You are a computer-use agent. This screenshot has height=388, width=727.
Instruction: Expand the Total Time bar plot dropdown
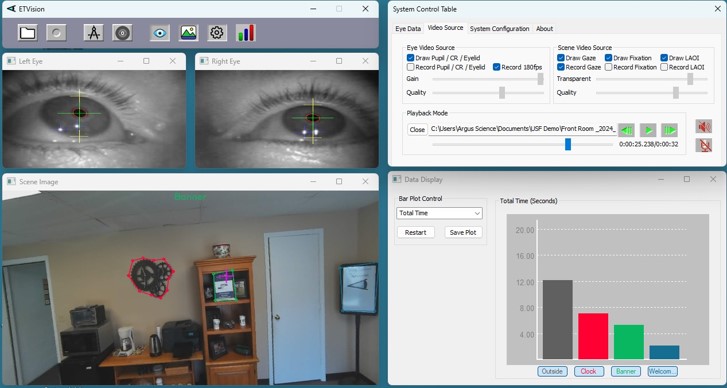tap(440, 213)
